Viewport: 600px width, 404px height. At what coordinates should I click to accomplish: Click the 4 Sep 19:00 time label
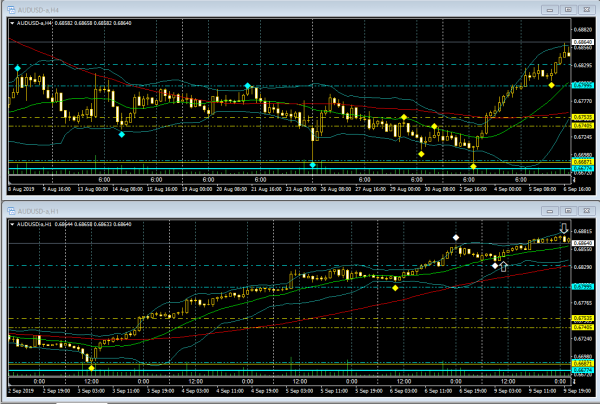coord(265,391)
